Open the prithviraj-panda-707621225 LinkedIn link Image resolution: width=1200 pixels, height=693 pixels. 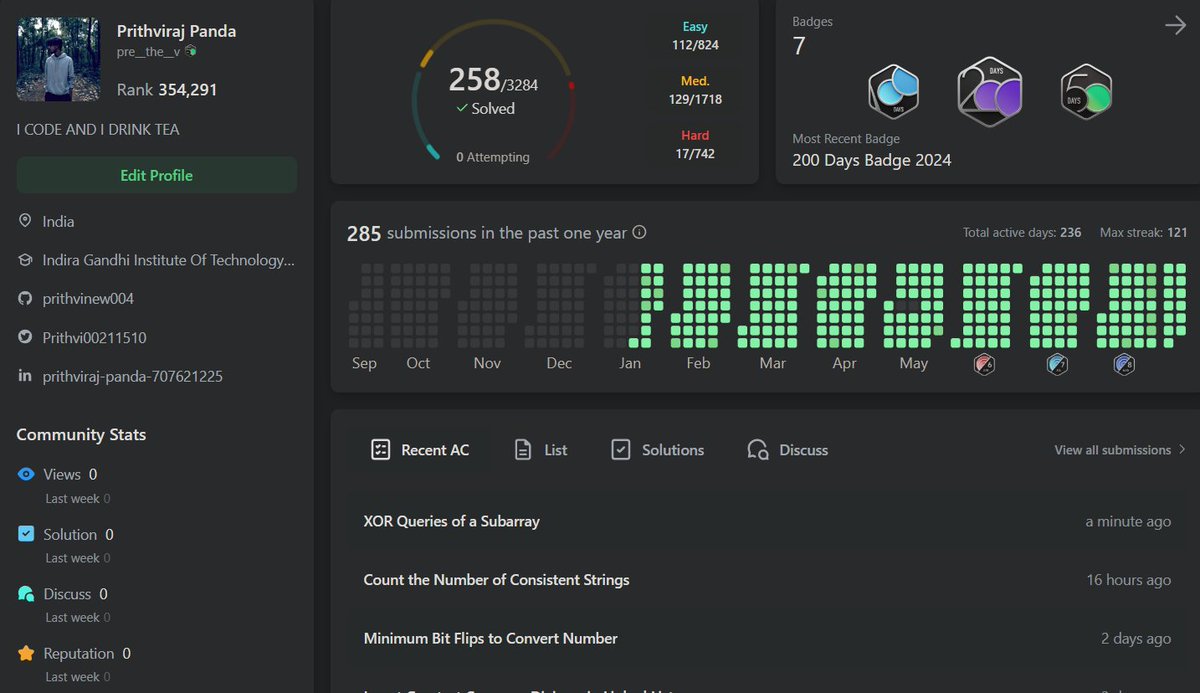click(132, 376)
